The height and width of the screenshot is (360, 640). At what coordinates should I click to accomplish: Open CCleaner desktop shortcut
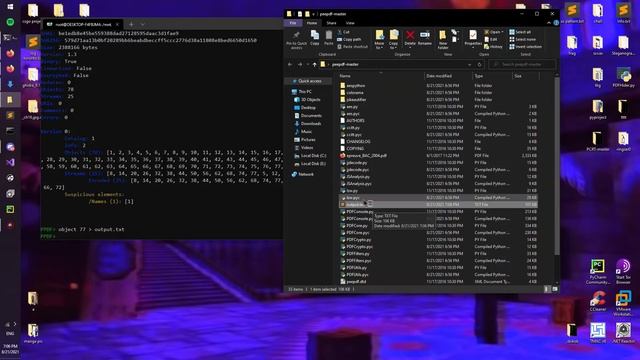pyautogui.click(x=598, y=301)
